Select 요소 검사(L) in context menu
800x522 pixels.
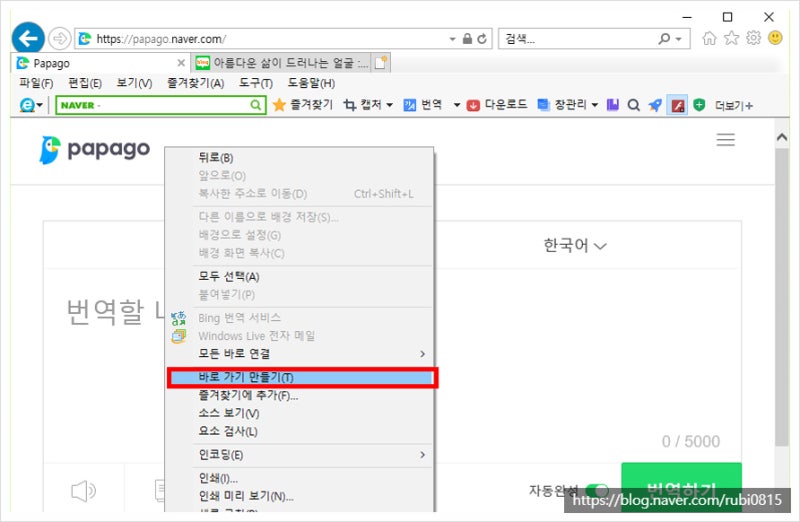coord(299,431)
